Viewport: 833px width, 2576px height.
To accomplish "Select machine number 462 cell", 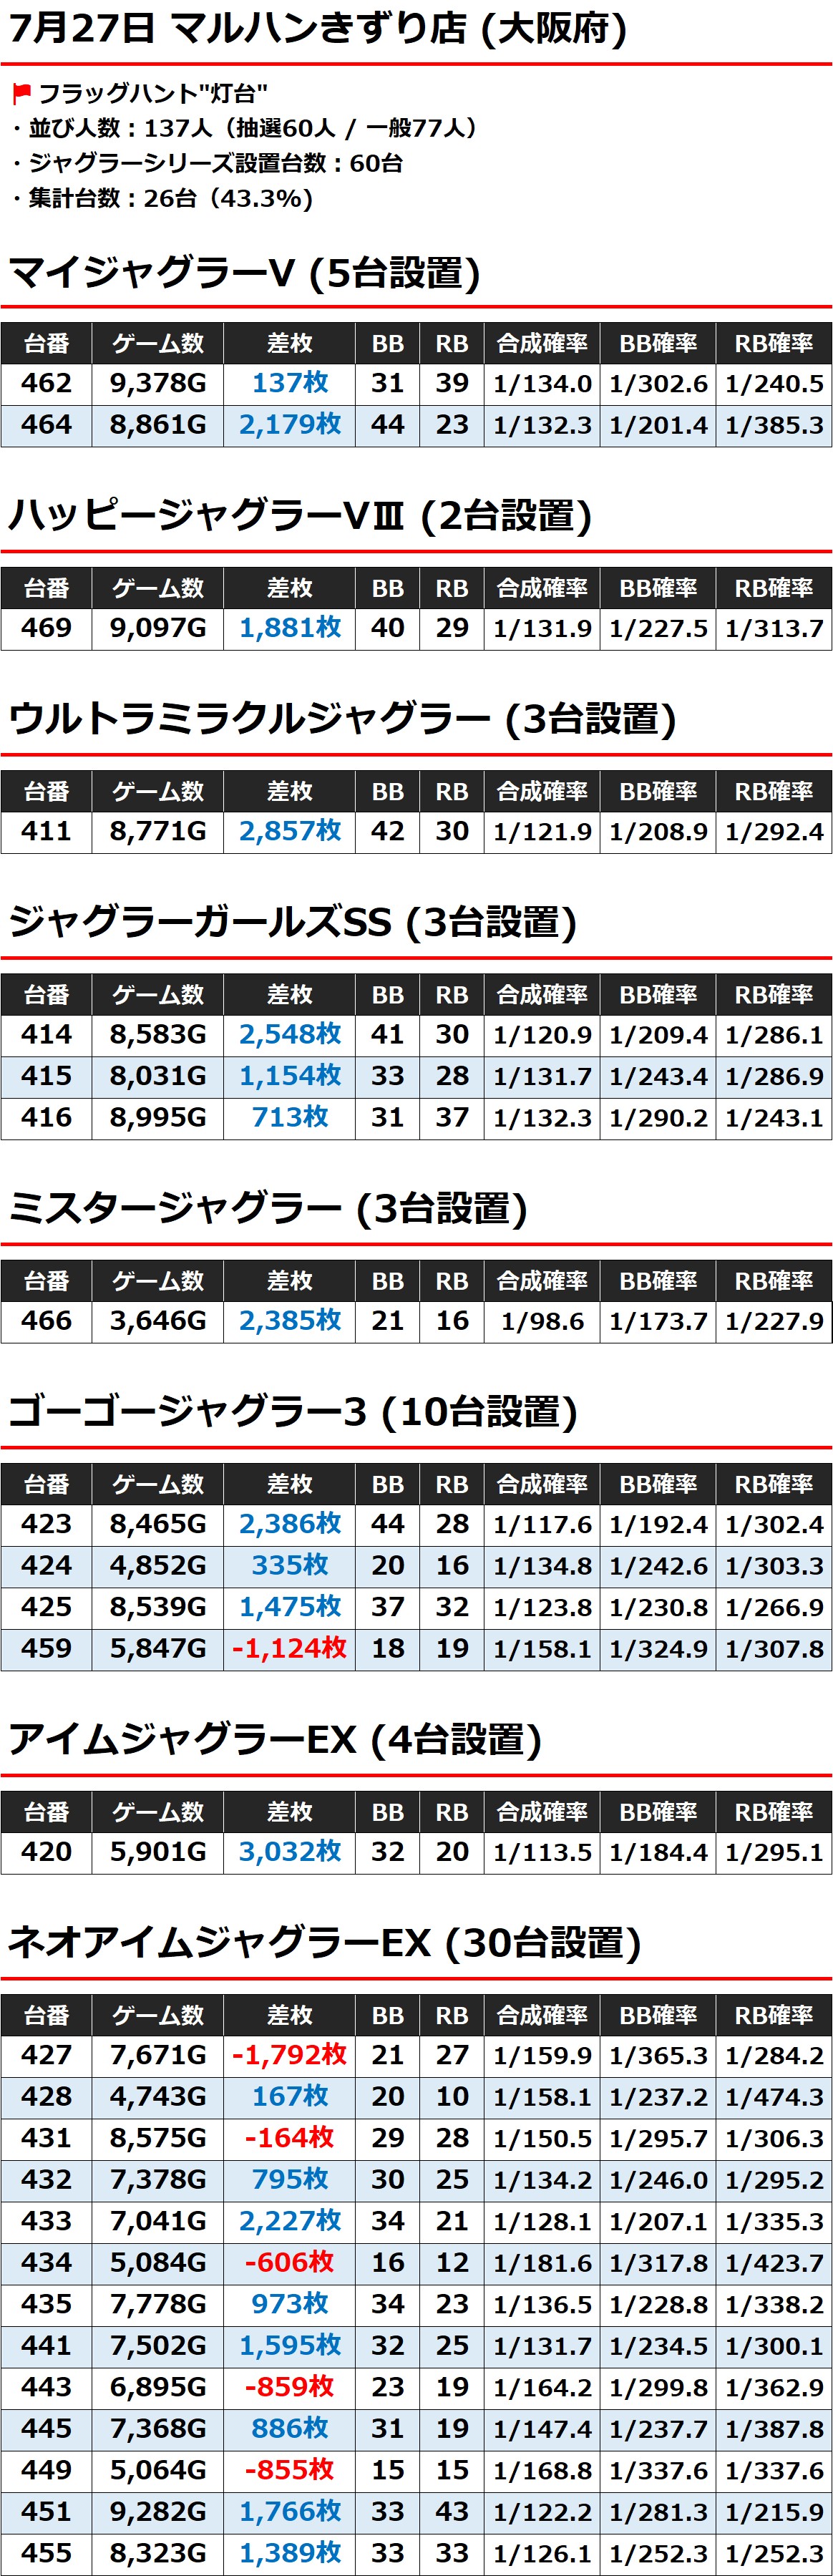I will pyautogui.click(x=46, y=383).
